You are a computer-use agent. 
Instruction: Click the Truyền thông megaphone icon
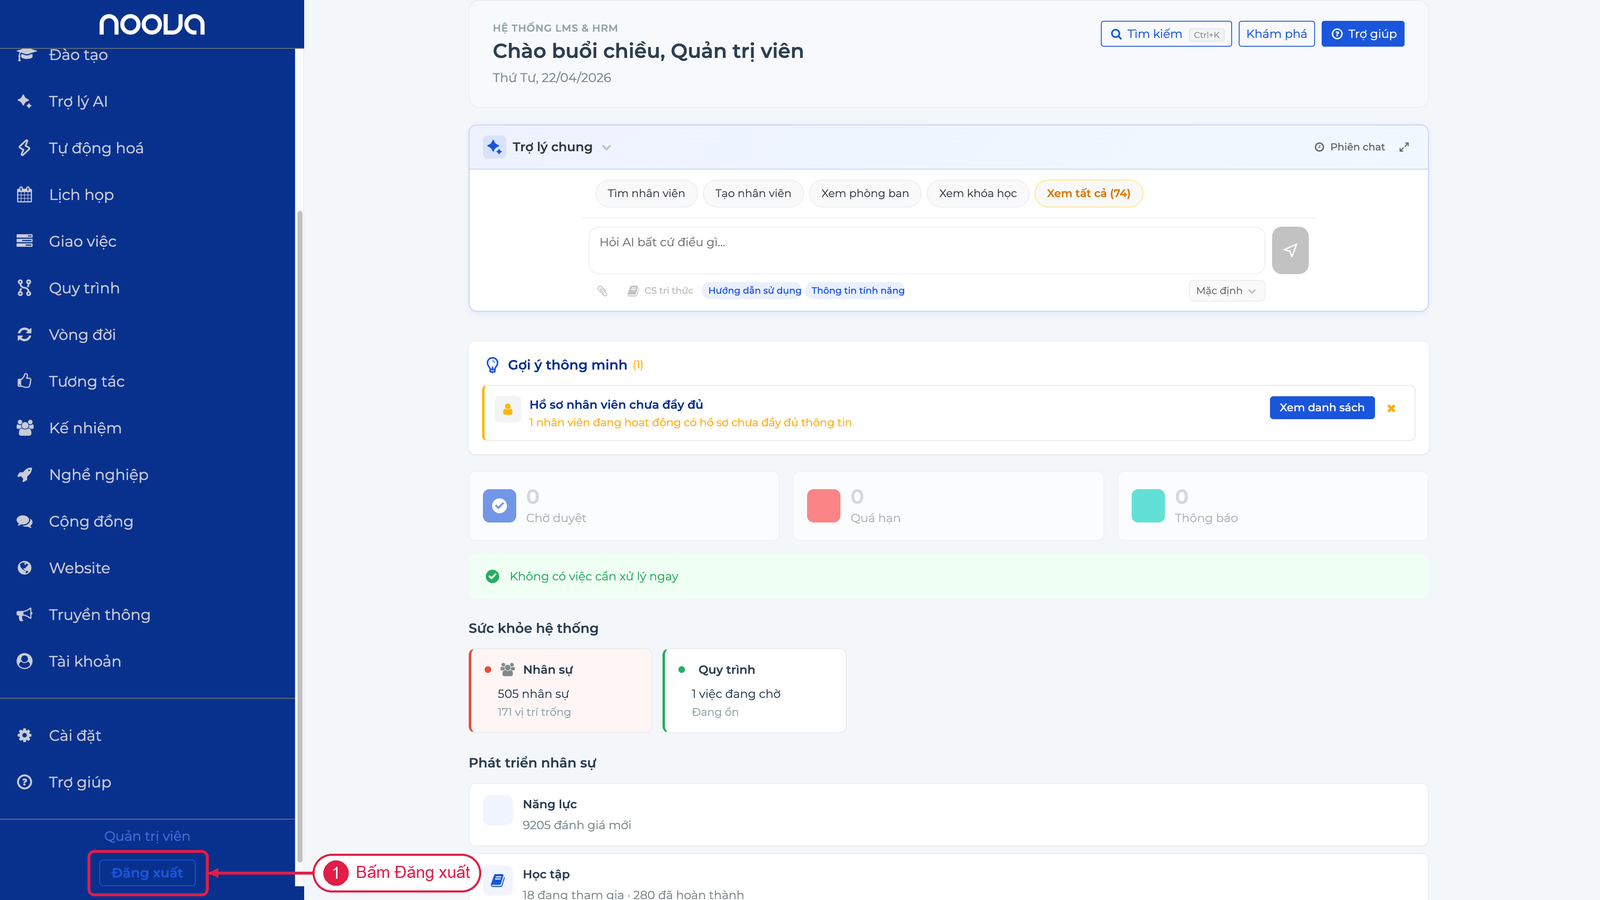coord(25,615)
